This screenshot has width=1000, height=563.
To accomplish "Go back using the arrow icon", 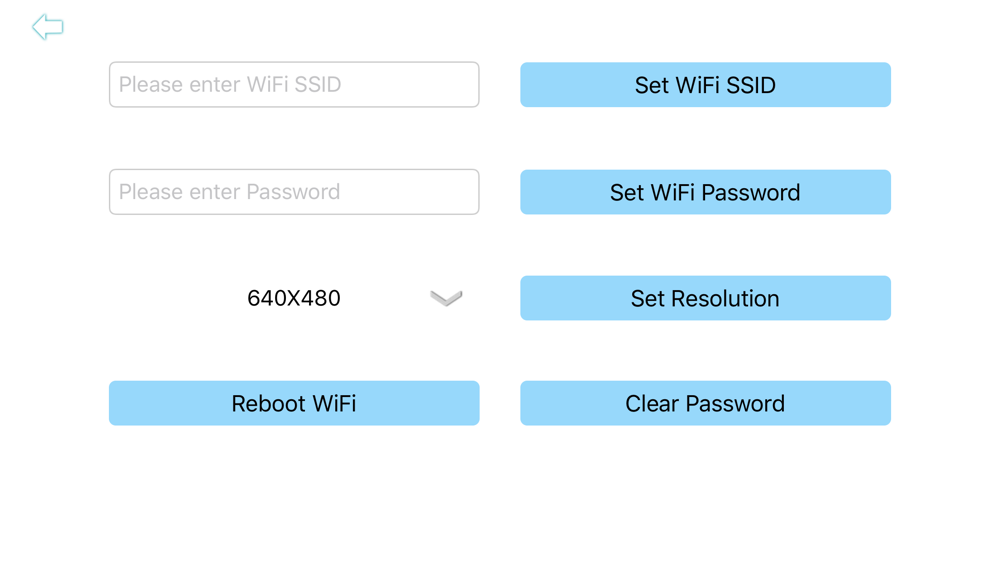I will [48, 27].
